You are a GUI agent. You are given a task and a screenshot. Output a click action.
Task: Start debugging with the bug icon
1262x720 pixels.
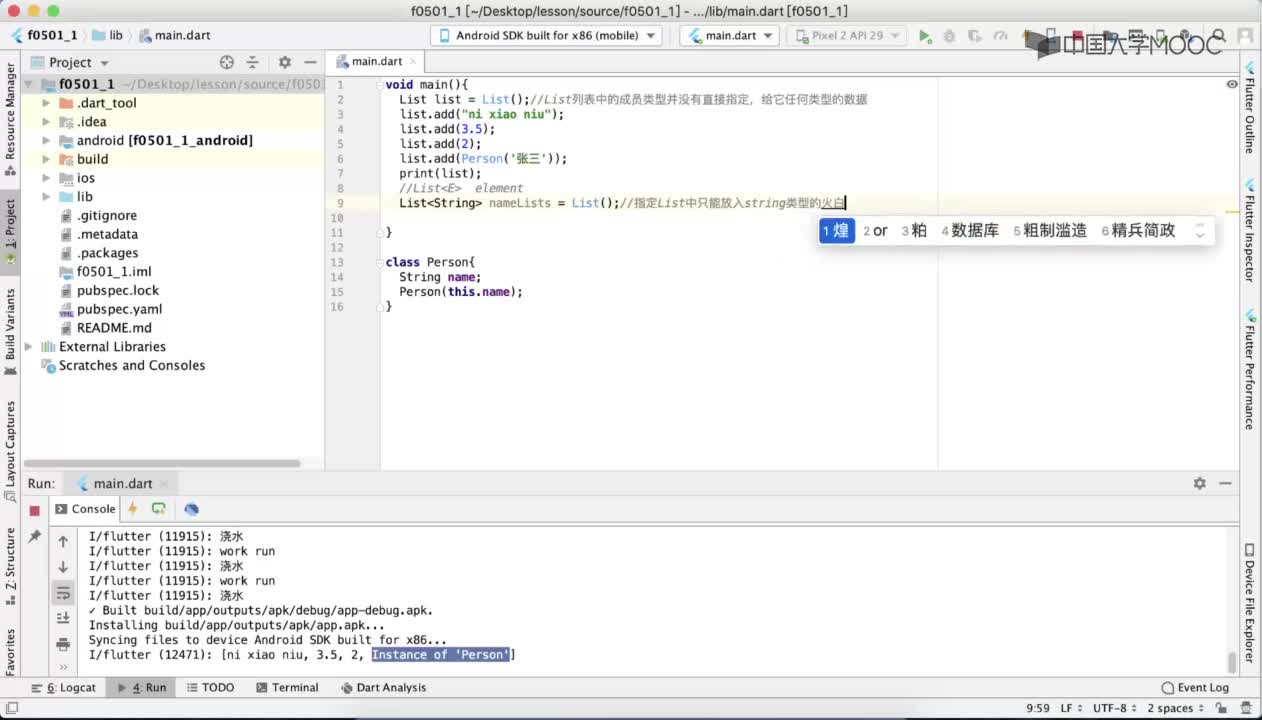click(949, 36)
